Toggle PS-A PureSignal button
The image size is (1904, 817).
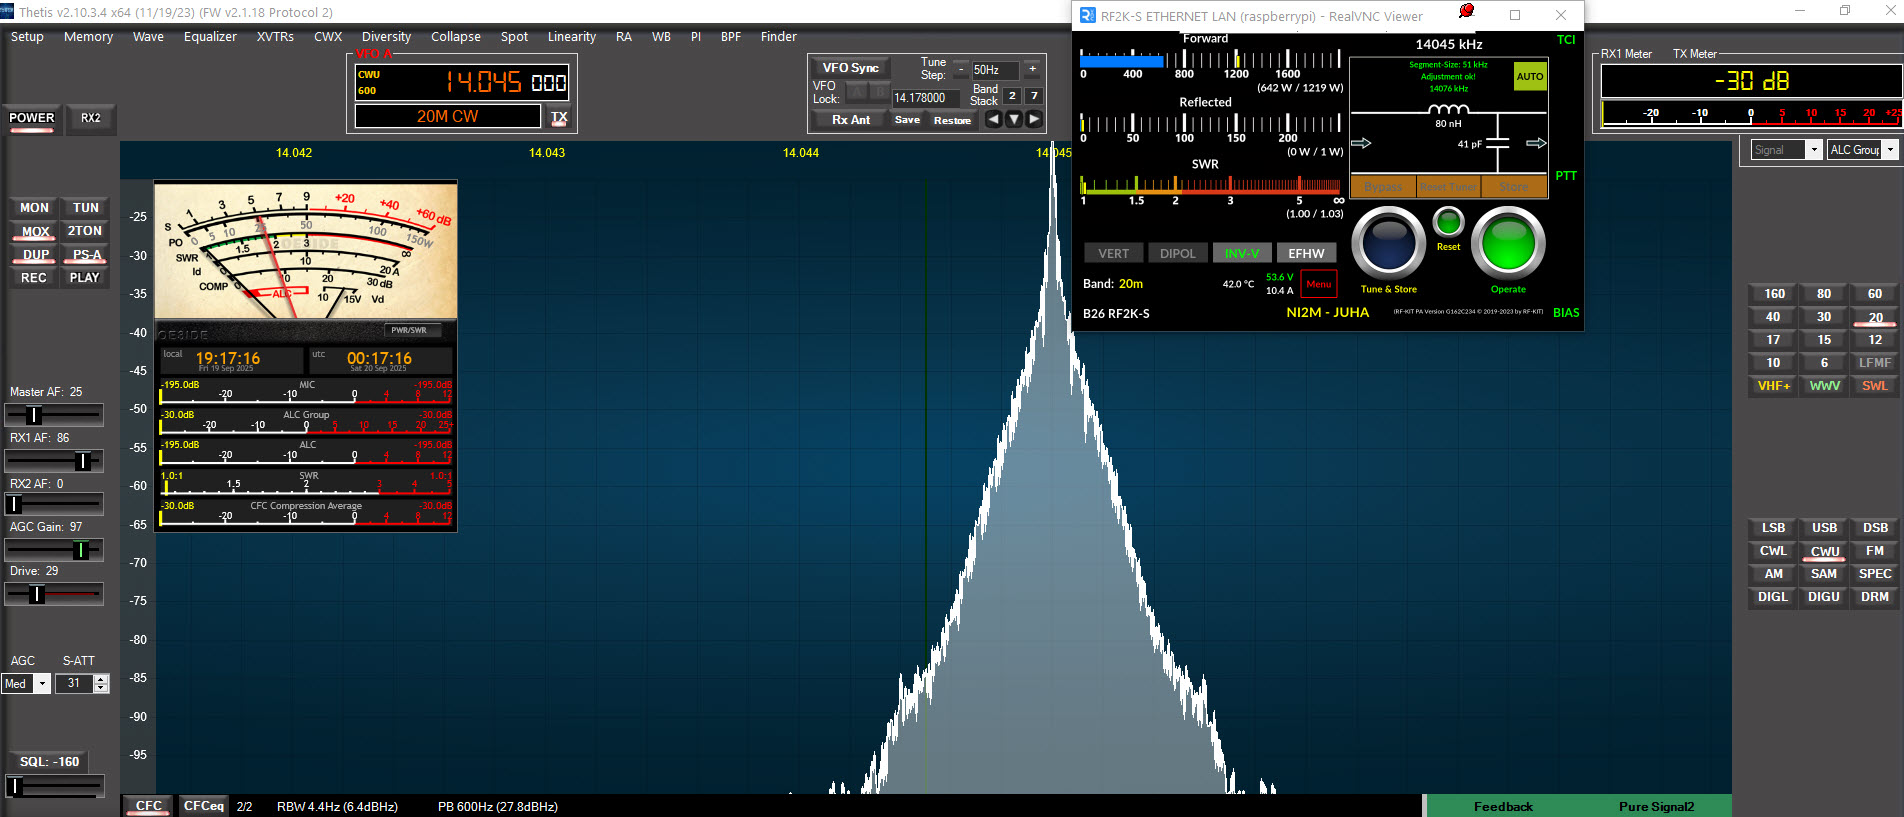click(86, 255)
